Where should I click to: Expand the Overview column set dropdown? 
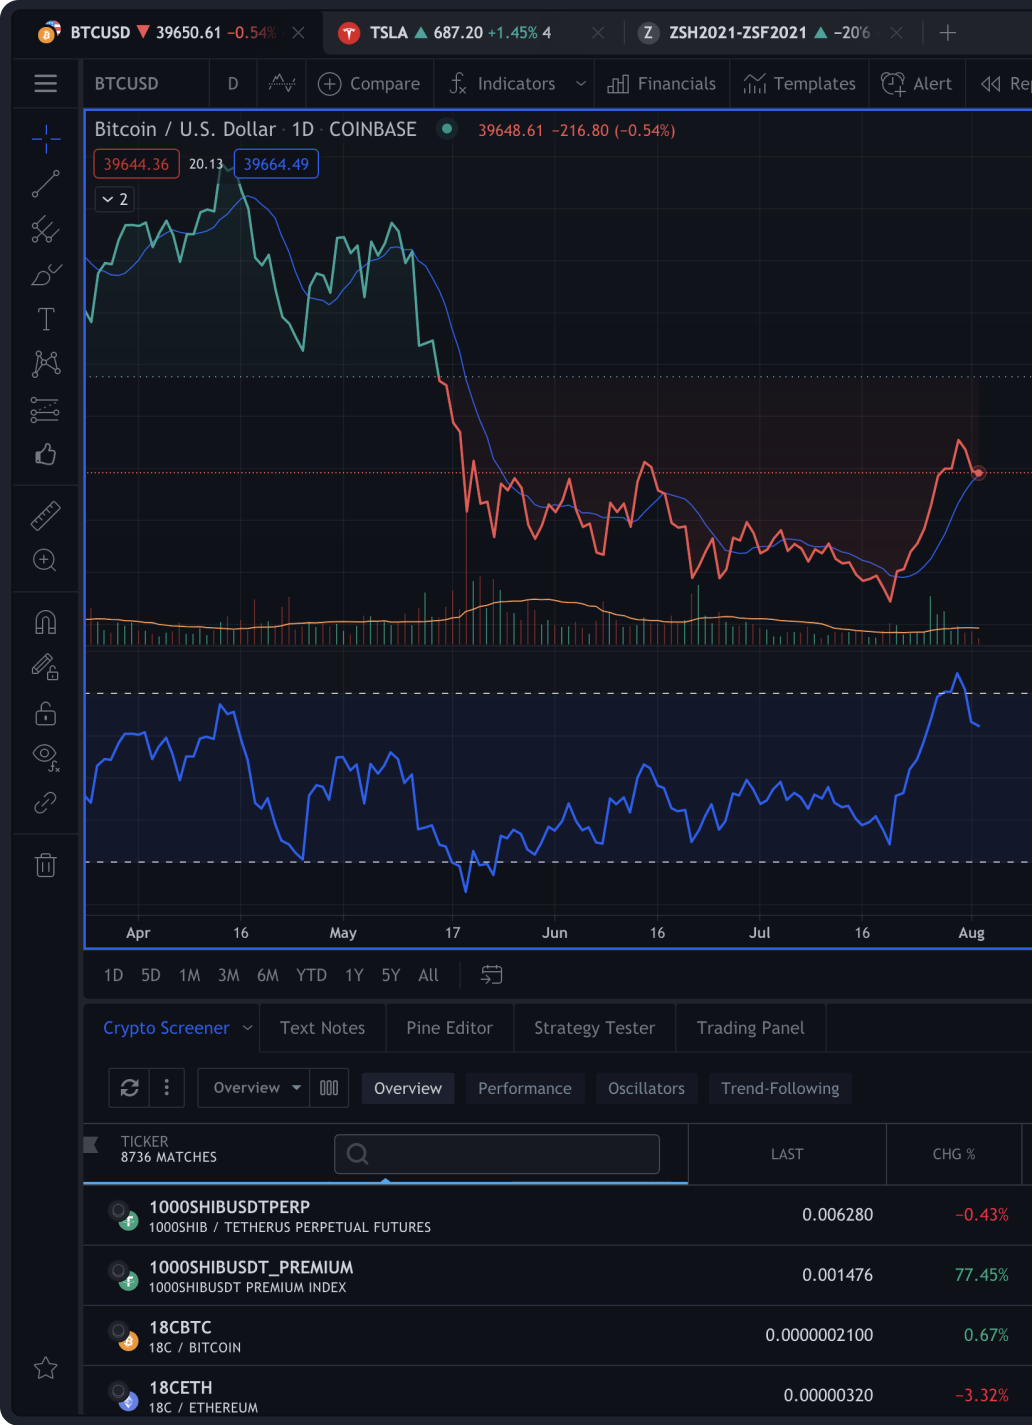coord(256,1088)
